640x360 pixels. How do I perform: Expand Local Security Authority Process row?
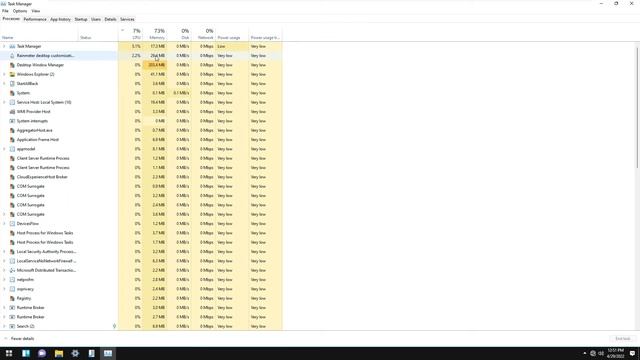(x=4, y=251)
